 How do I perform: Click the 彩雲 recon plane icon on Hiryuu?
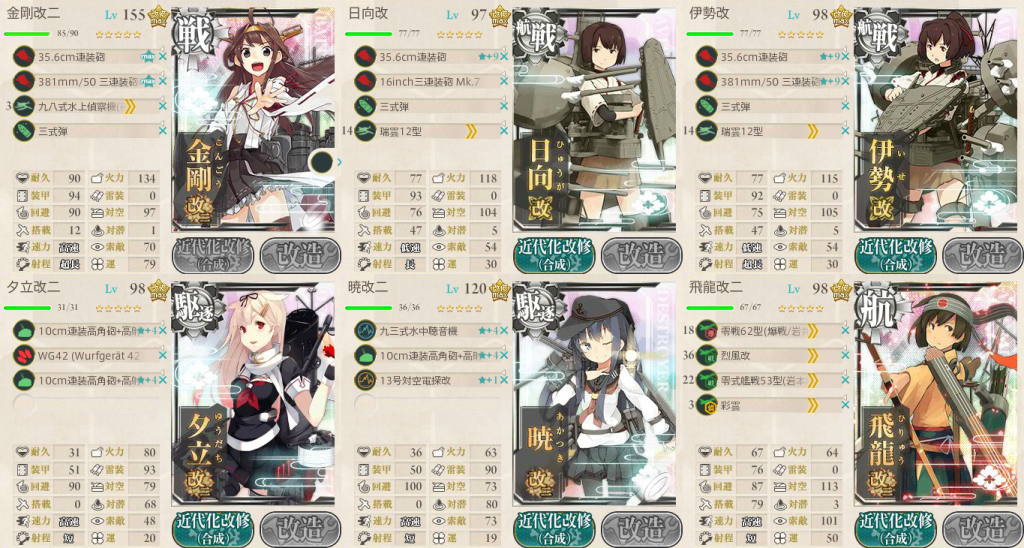pyautogui.click(x=707, y=406)
